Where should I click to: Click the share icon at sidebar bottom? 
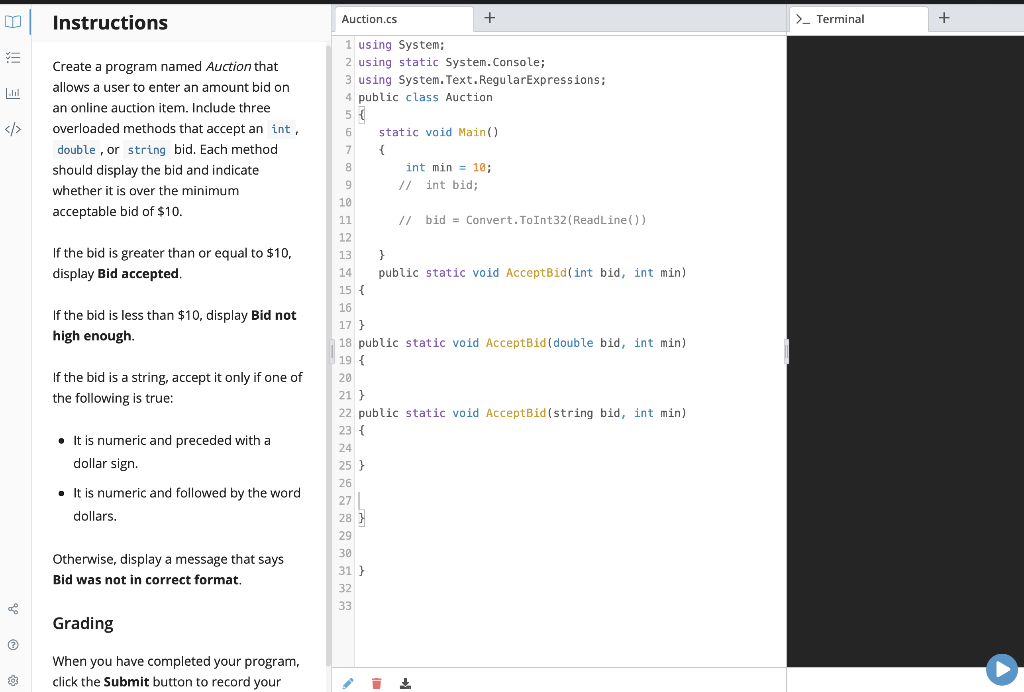pyautogui.click(x=13, y=608)
